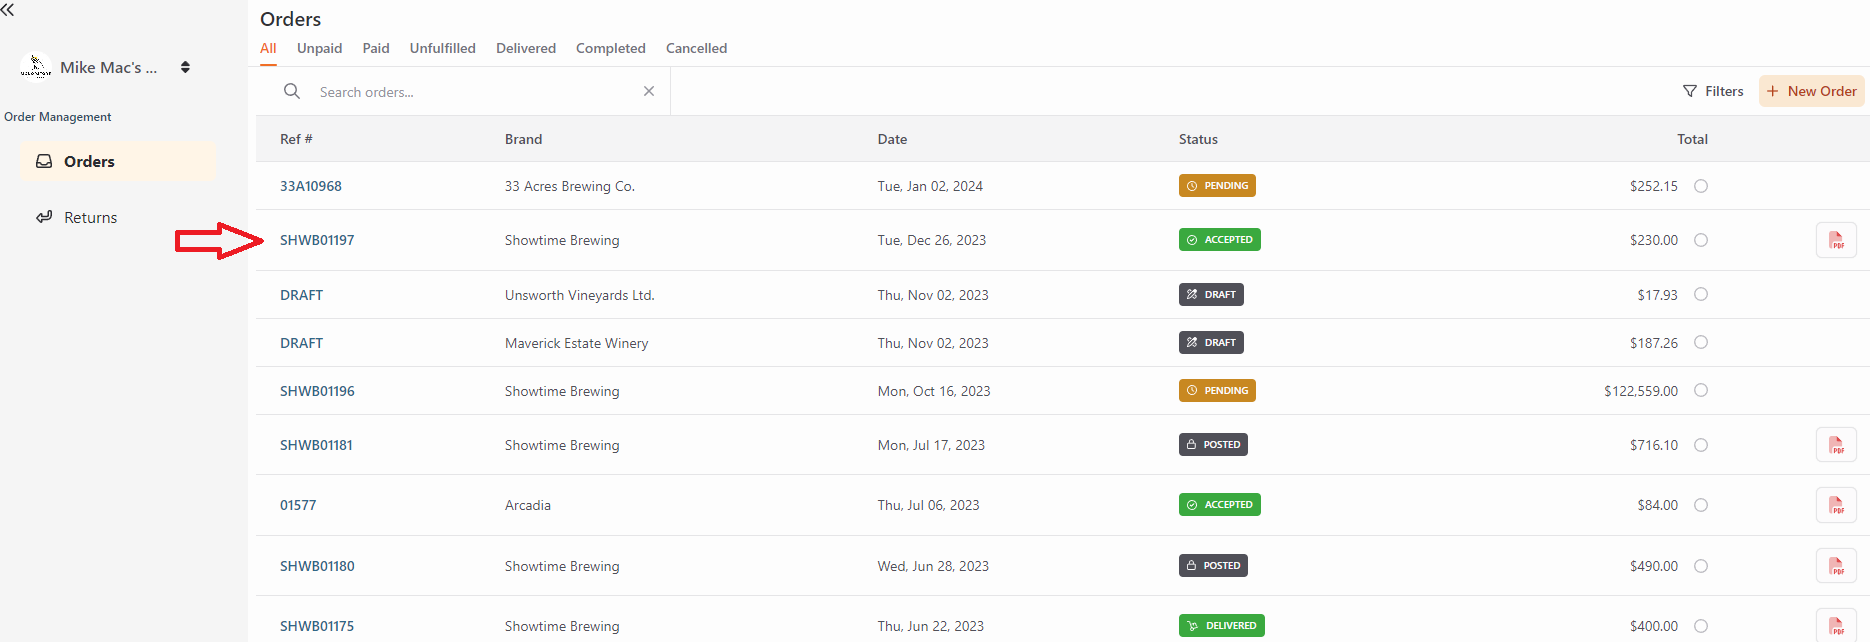This screenshot has height=642, width=1870.
Task: Switch to the Delivered tab
Action: [x=526, y=48]
